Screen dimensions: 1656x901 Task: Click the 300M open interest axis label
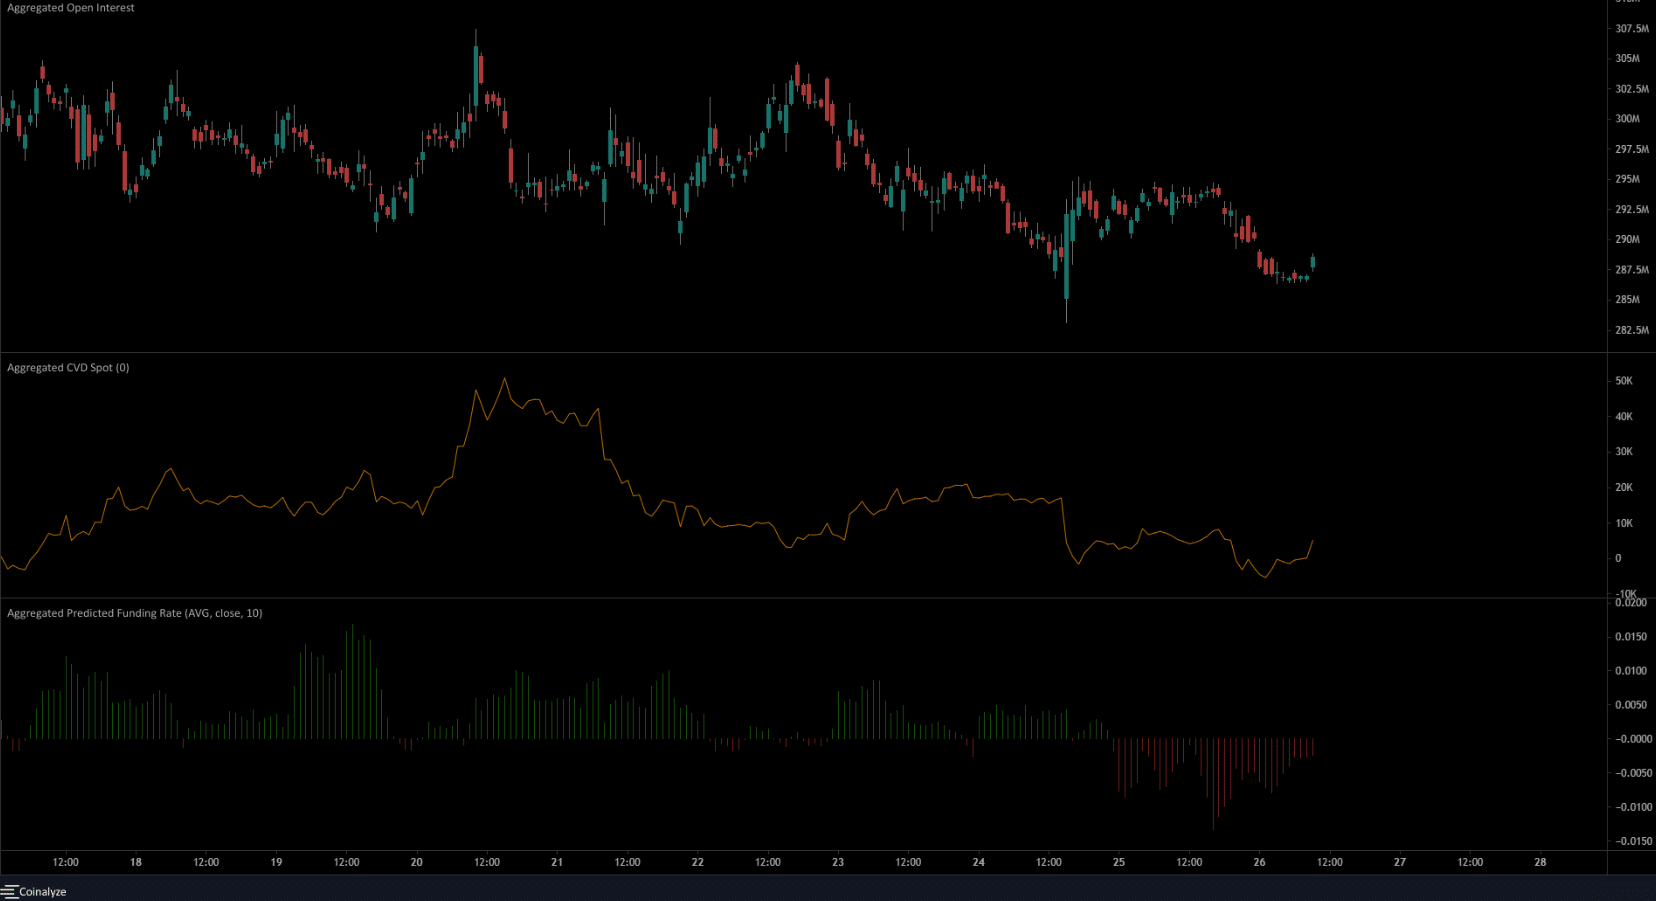[1628, 119]
